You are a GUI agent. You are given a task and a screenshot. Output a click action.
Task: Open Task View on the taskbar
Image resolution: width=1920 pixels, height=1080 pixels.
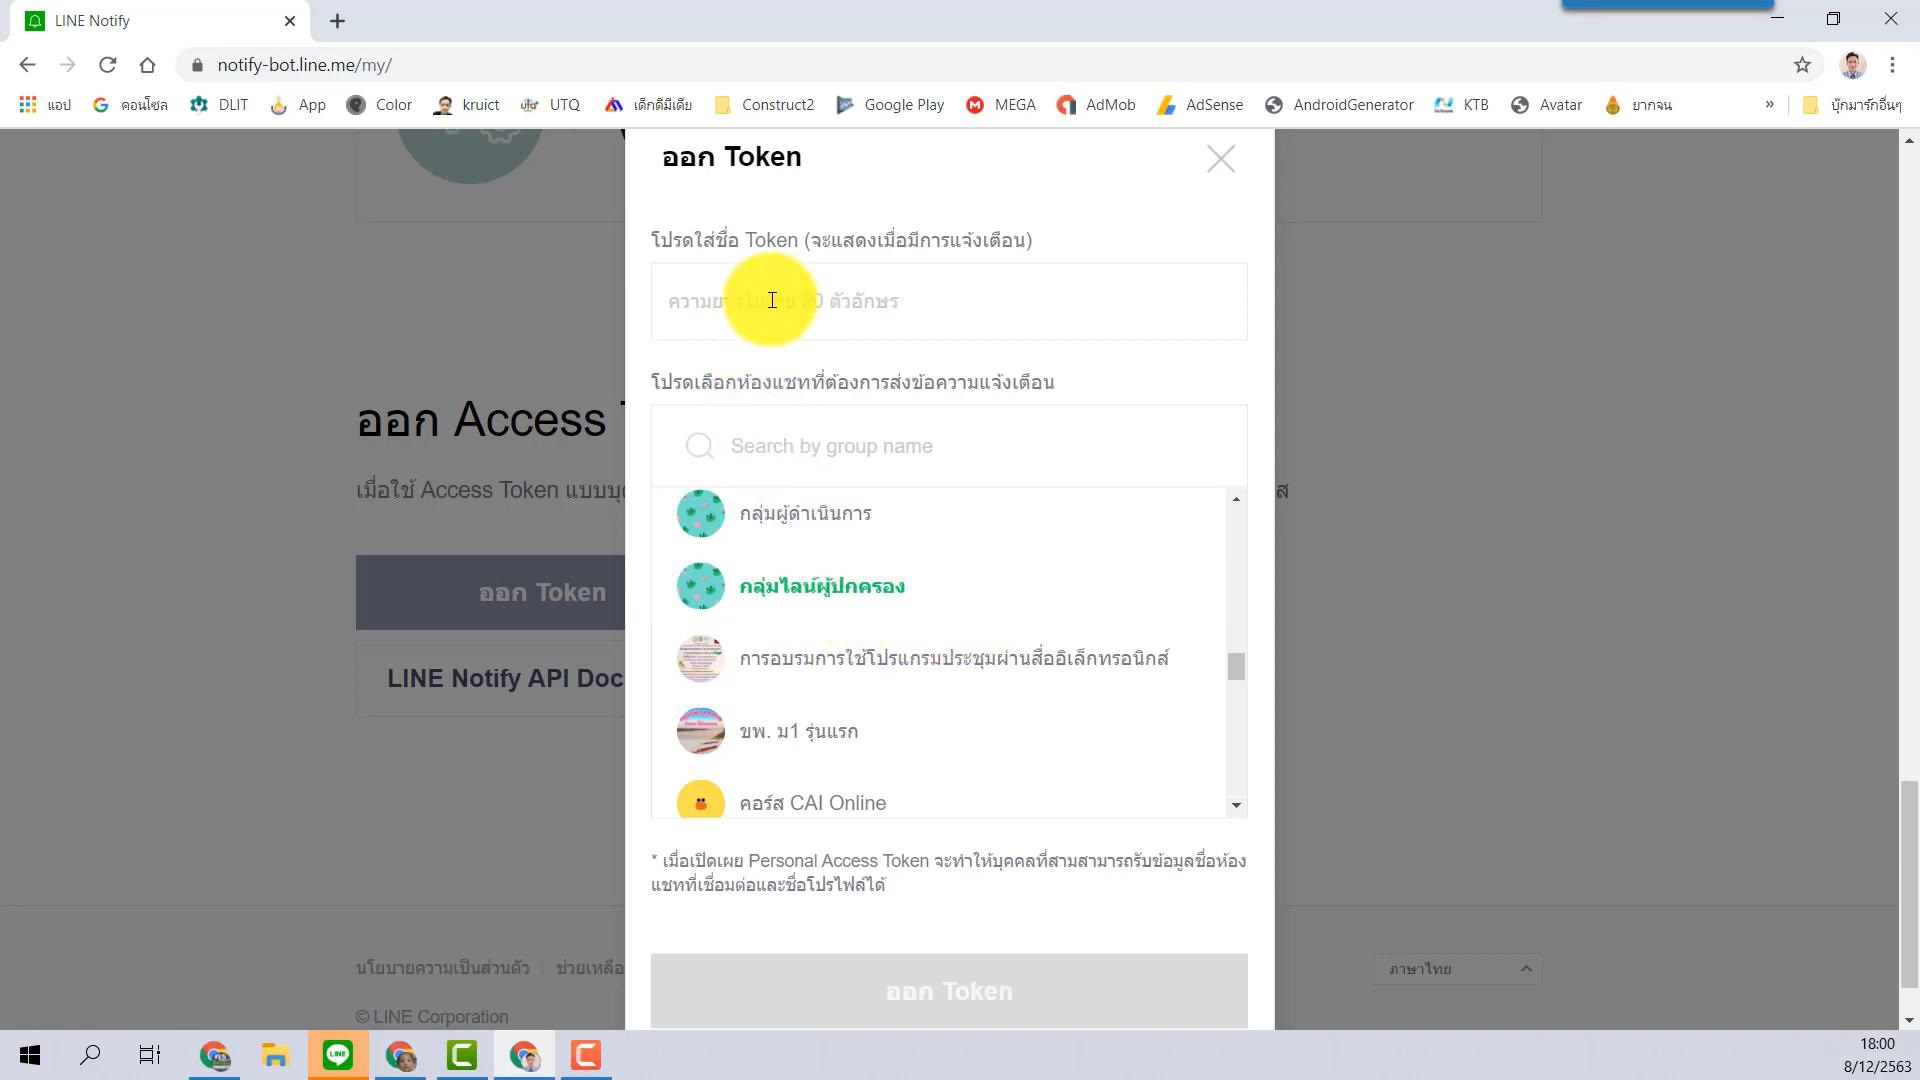point(150,1055)
